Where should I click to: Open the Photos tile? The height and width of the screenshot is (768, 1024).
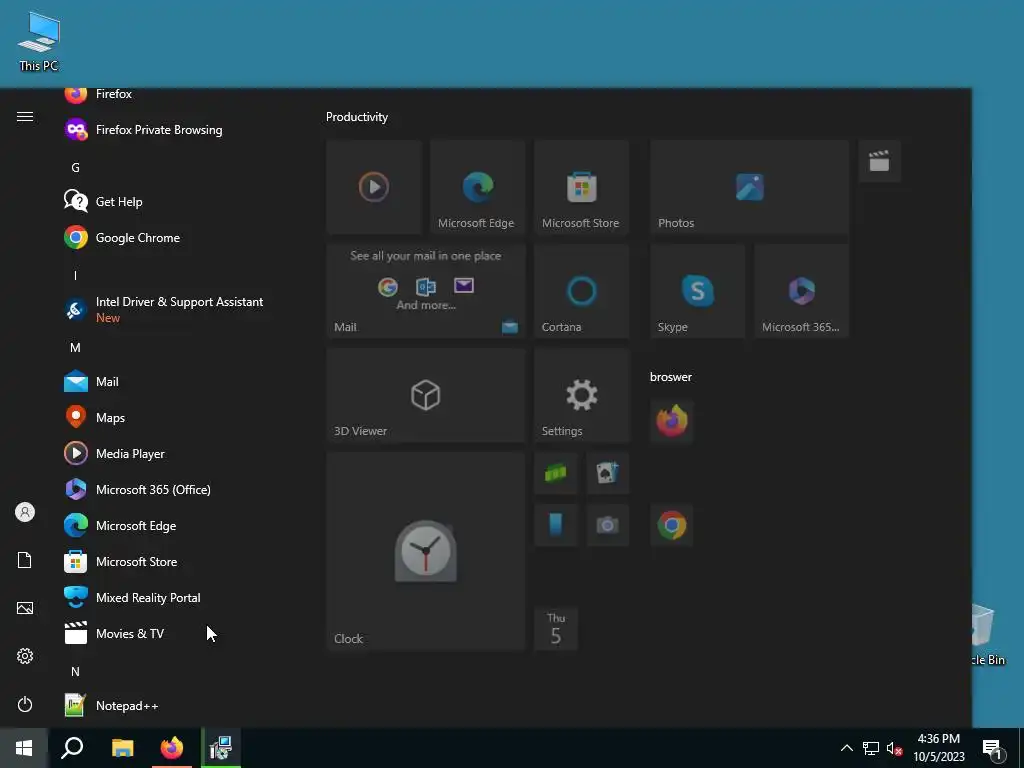tap(749, 187)
